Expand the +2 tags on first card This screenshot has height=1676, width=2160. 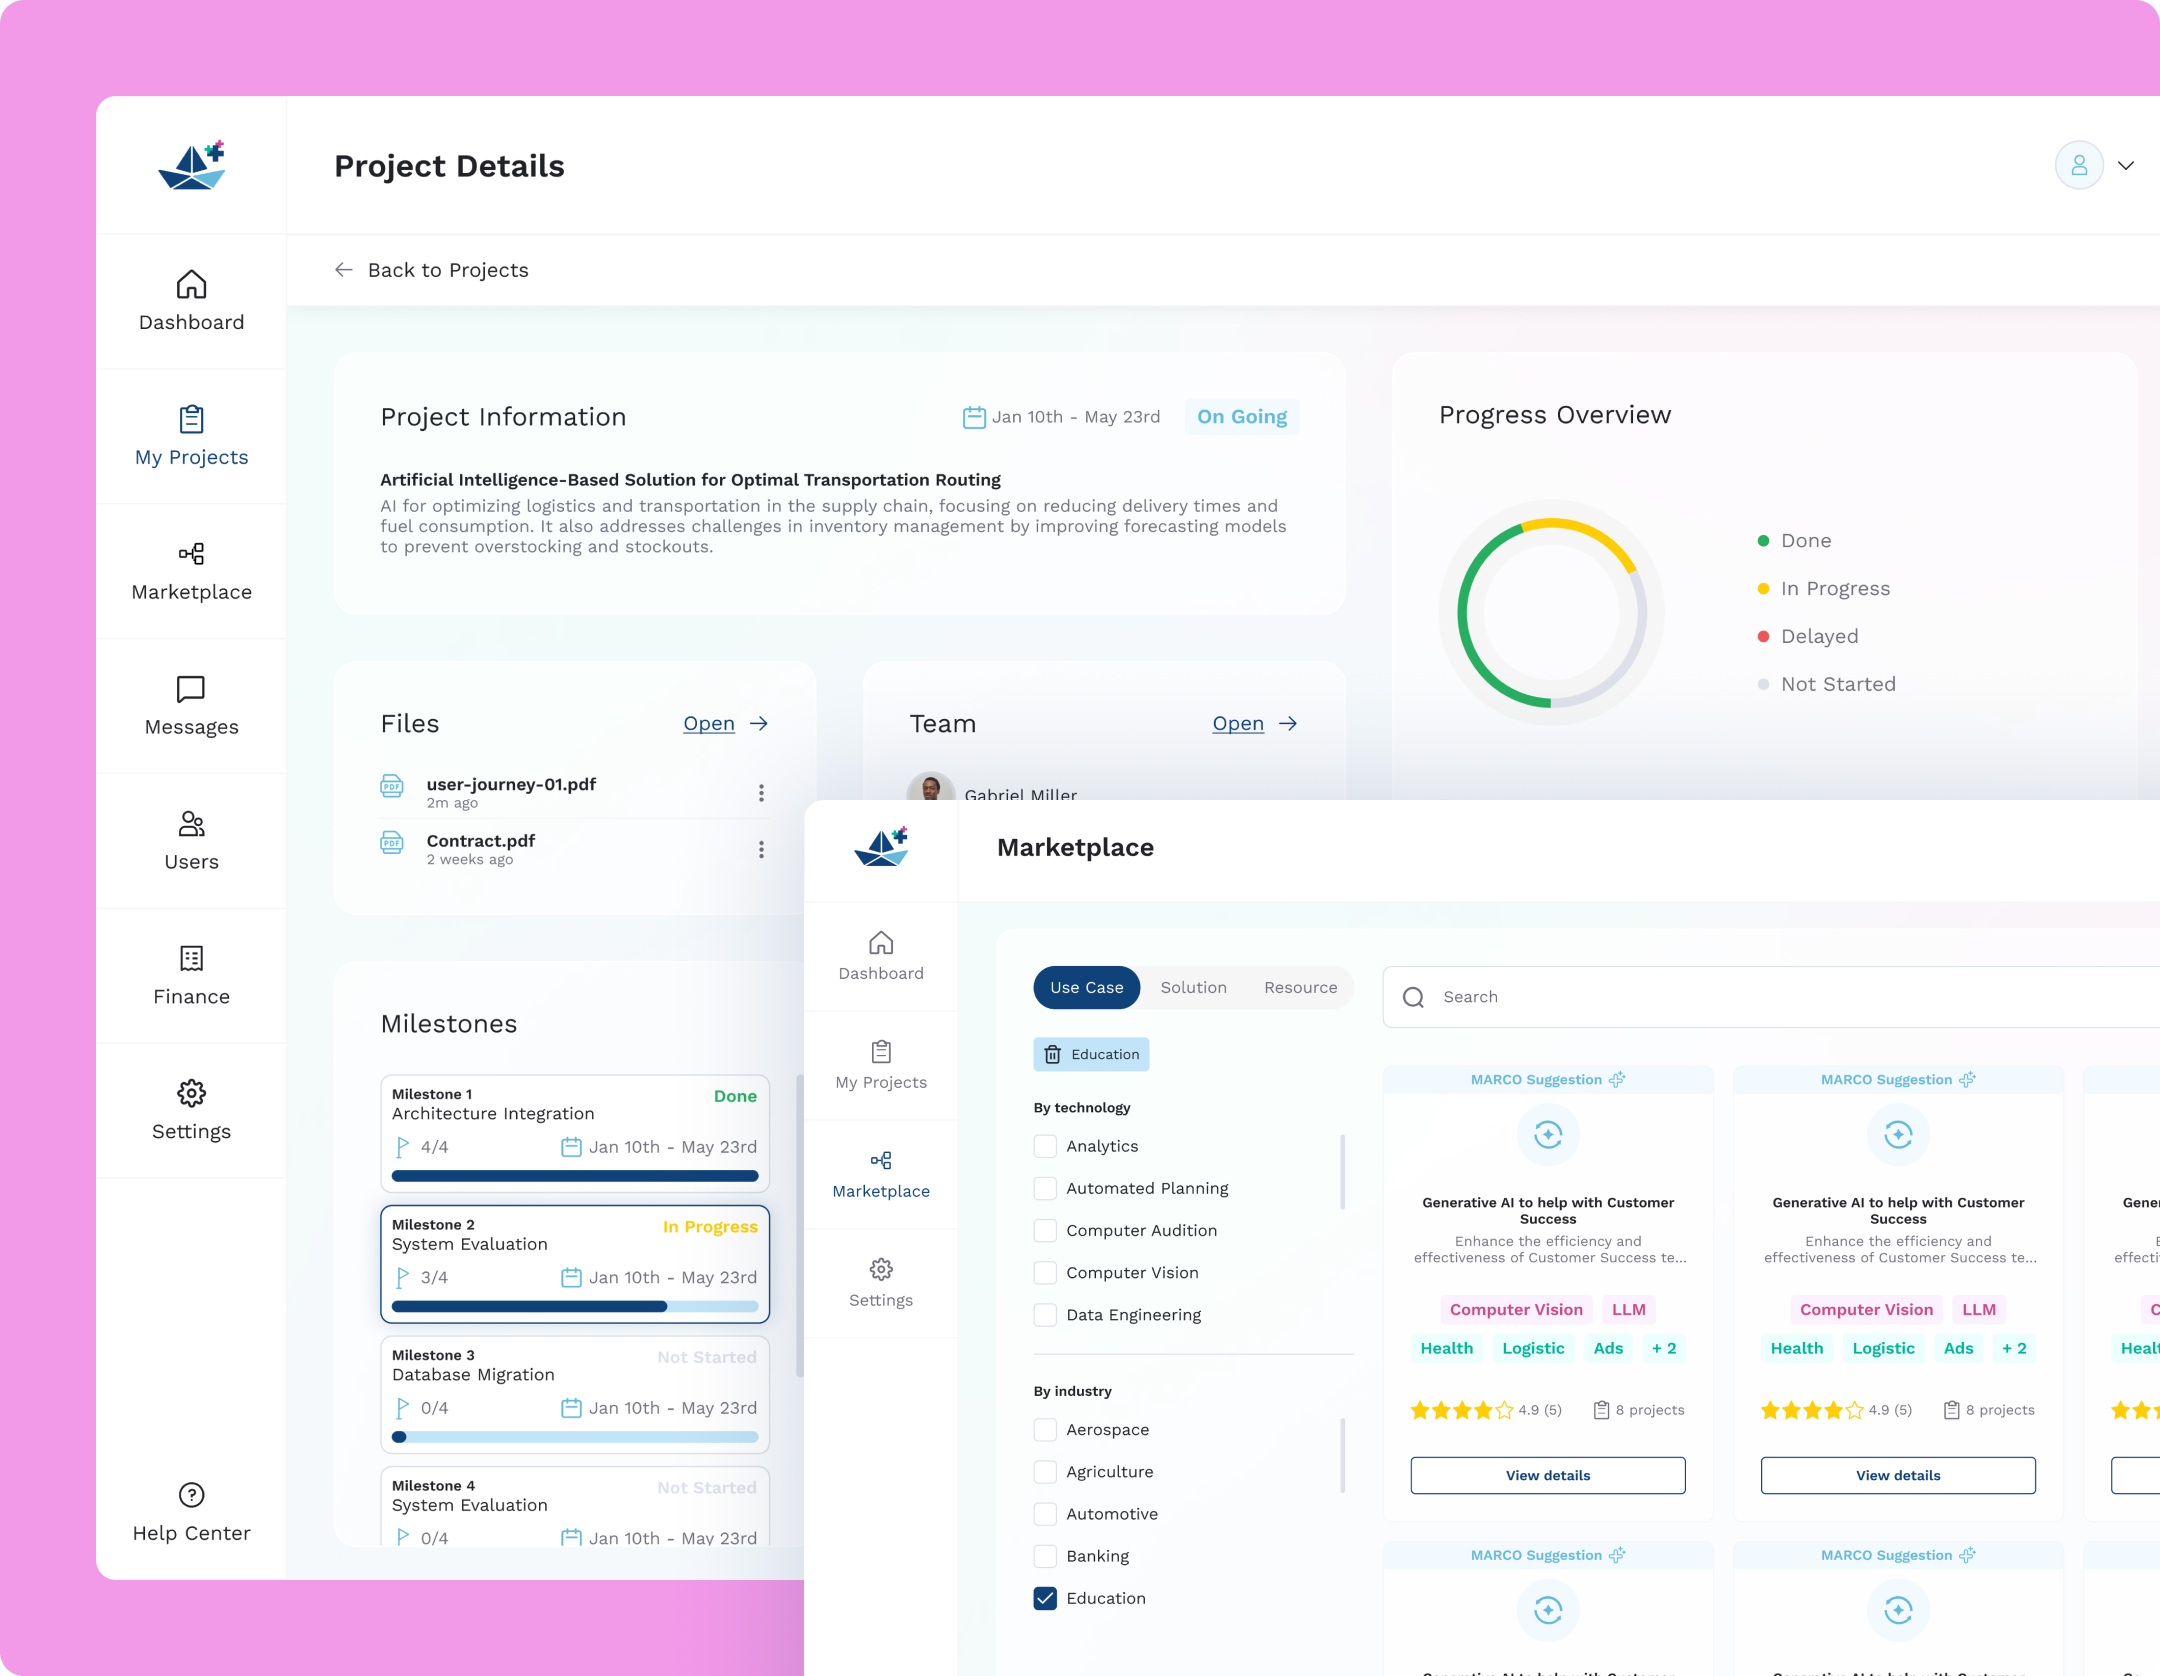(1664, 1348)
